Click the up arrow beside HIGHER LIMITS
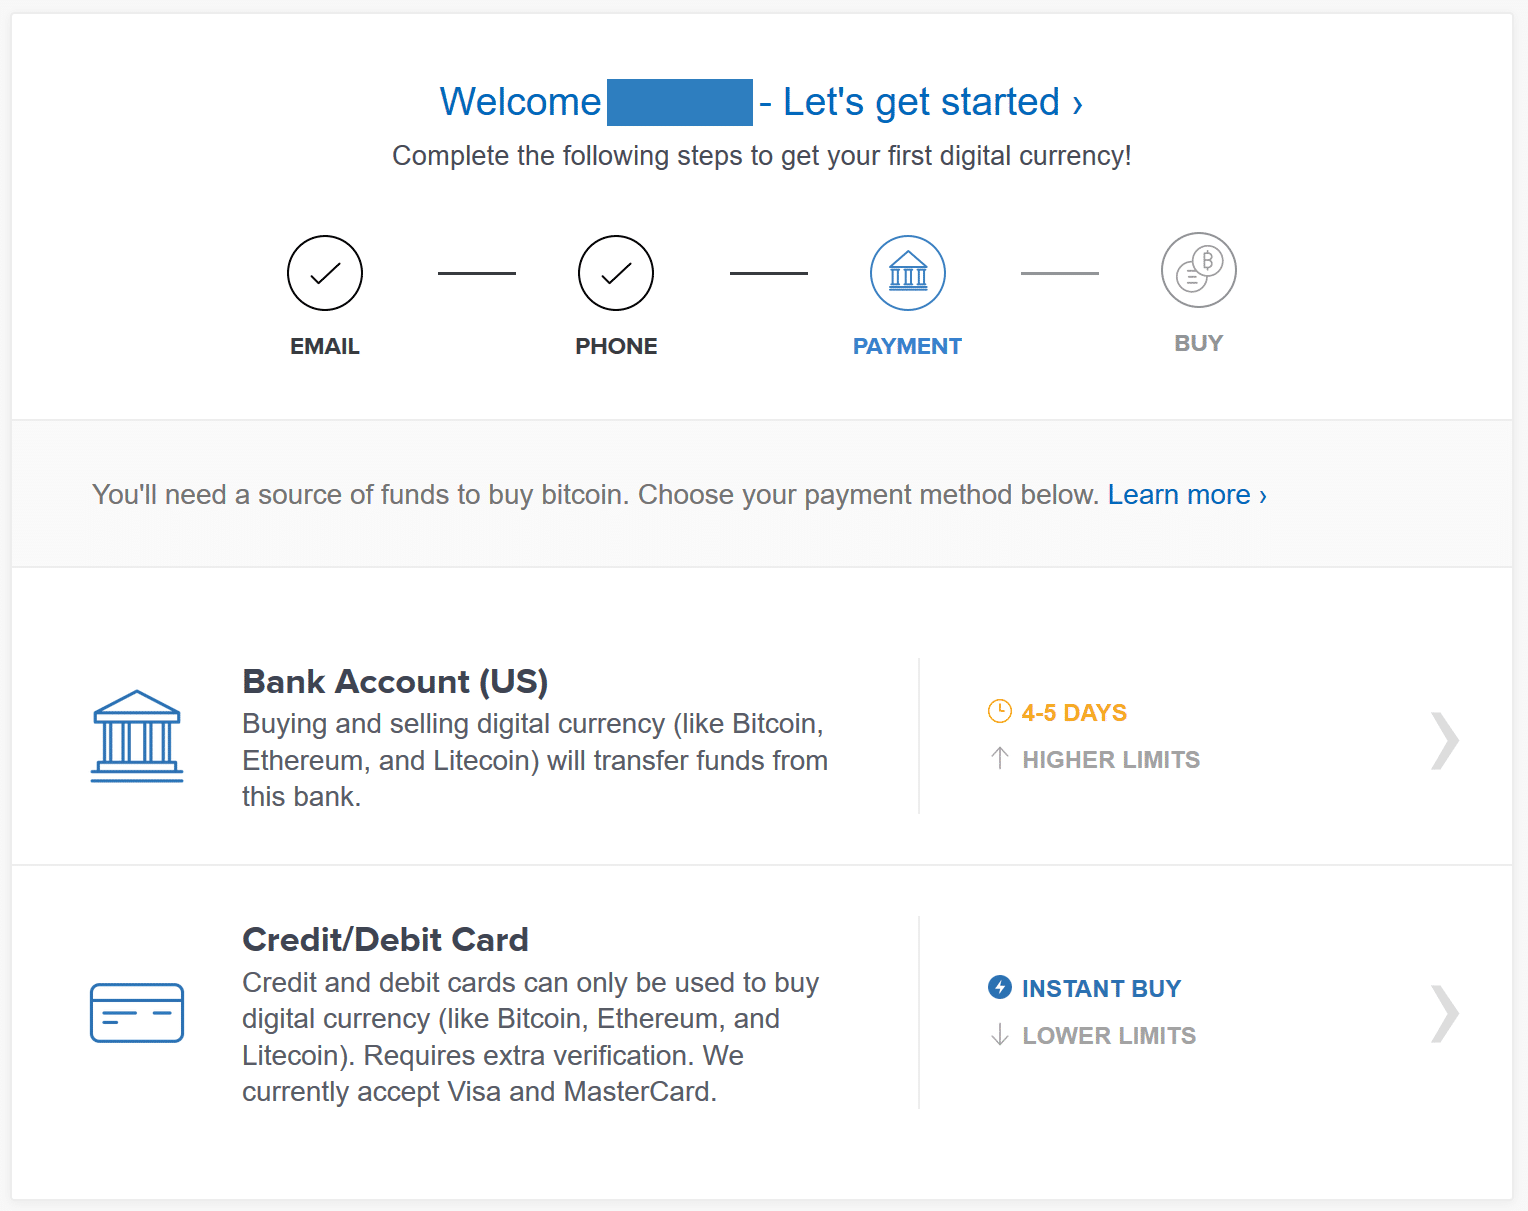This screenshot has height=1211, width=1528. click(999, 759)
